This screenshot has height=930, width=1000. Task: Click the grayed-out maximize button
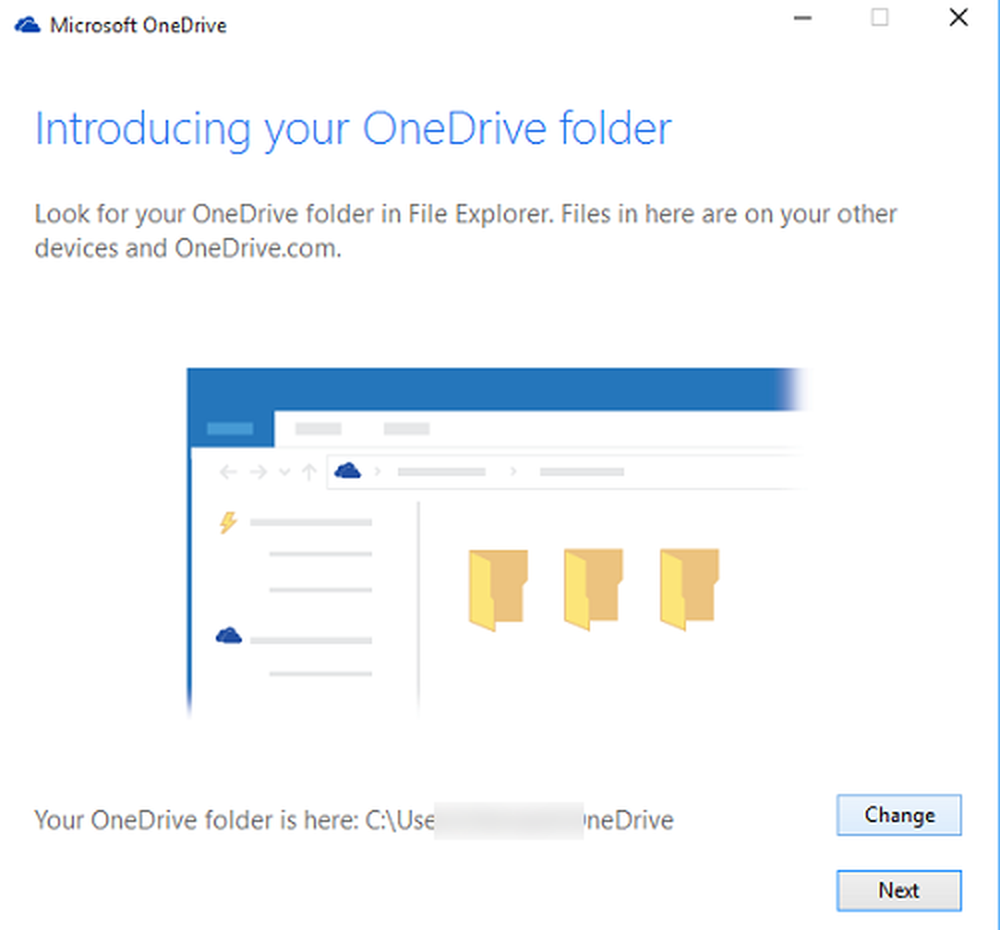tap(880, 18)
